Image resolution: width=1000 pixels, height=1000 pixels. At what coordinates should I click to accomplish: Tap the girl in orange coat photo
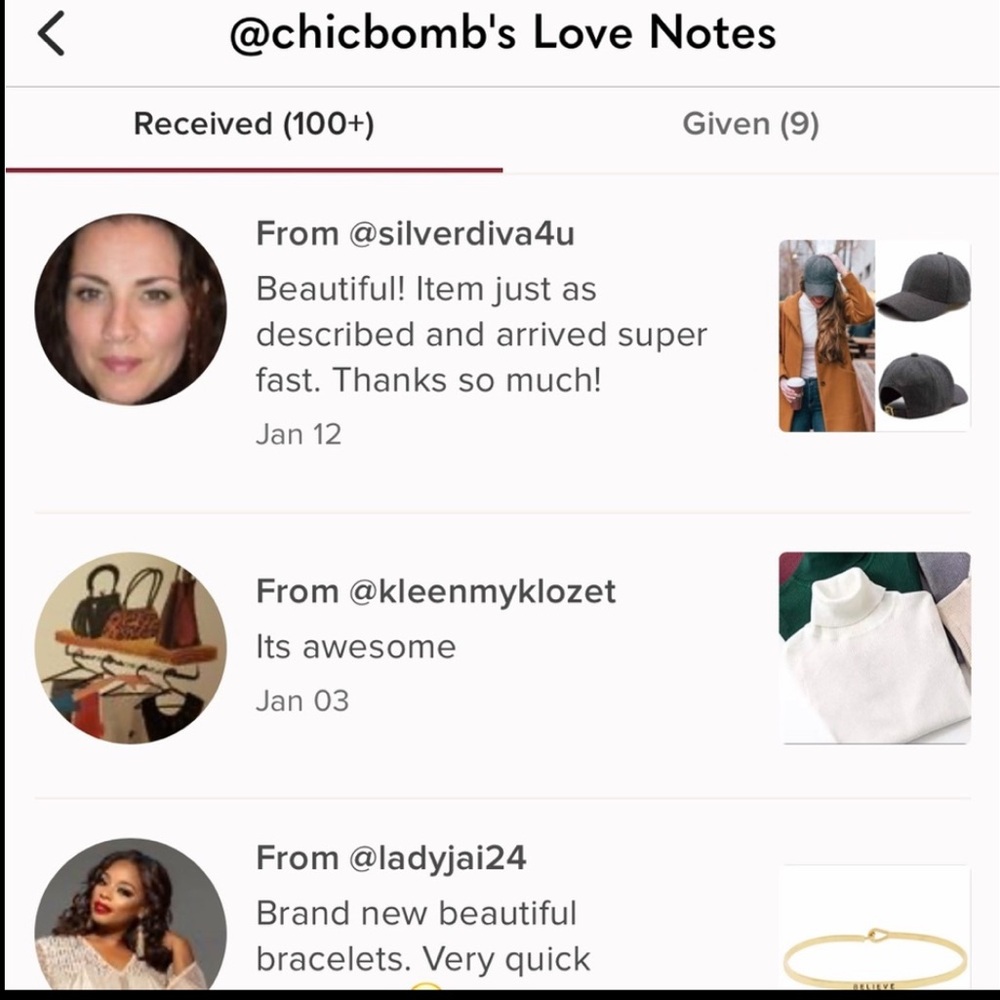827,335
